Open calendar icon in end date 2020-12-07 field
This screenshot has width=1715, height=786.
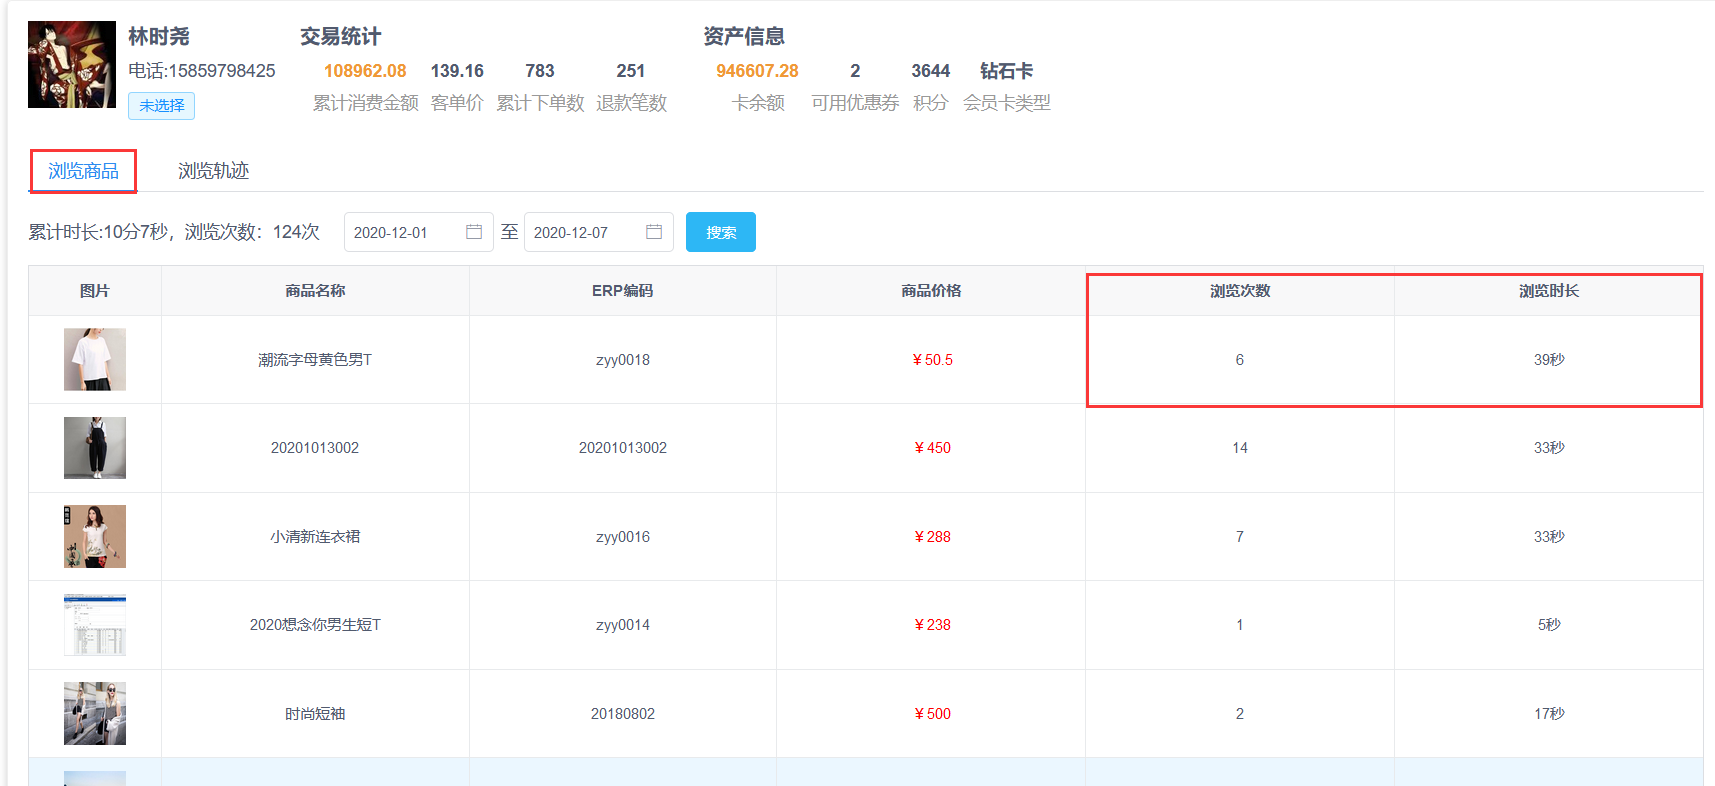pos(654,232)
